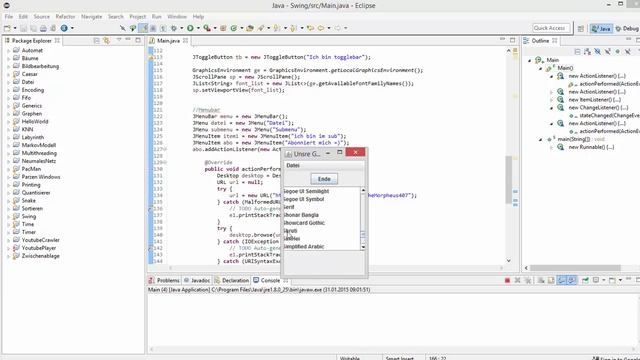Collapse the main(String[]) node in Outline

point(540,140)
